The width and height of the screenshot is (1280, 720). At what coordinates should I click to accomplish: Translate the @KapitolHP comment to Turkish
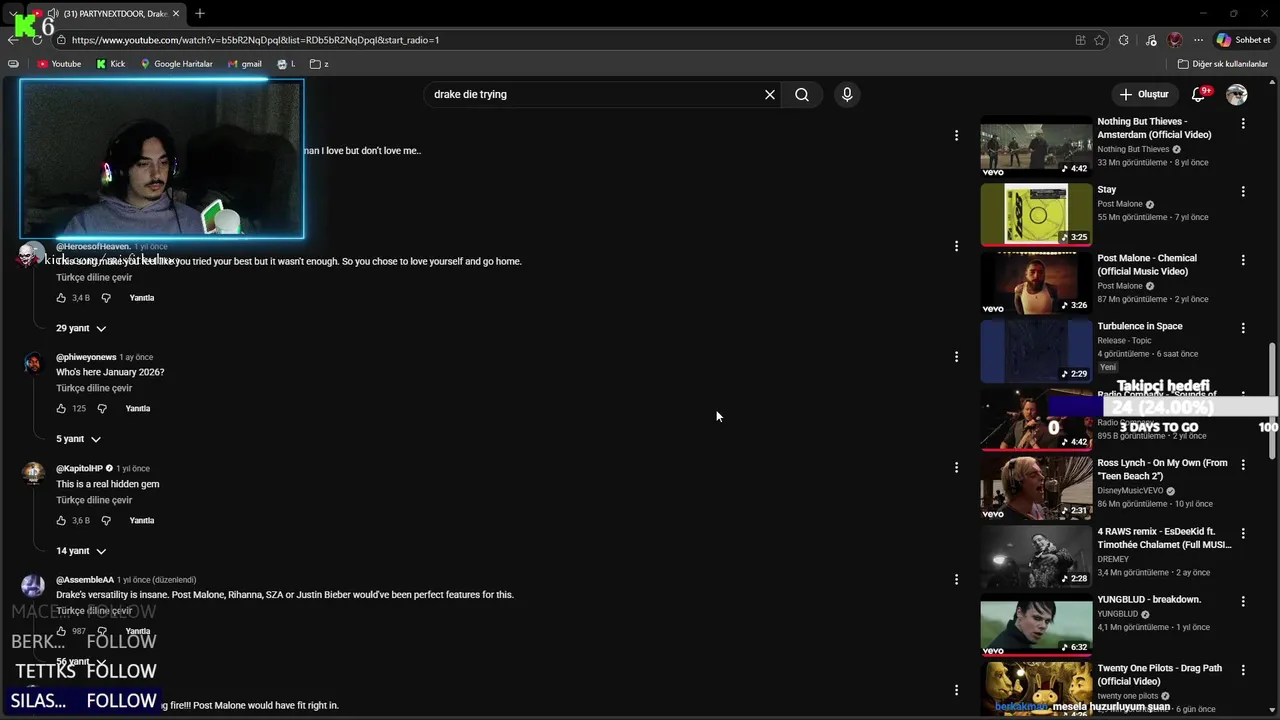click(x=94, y=500)
